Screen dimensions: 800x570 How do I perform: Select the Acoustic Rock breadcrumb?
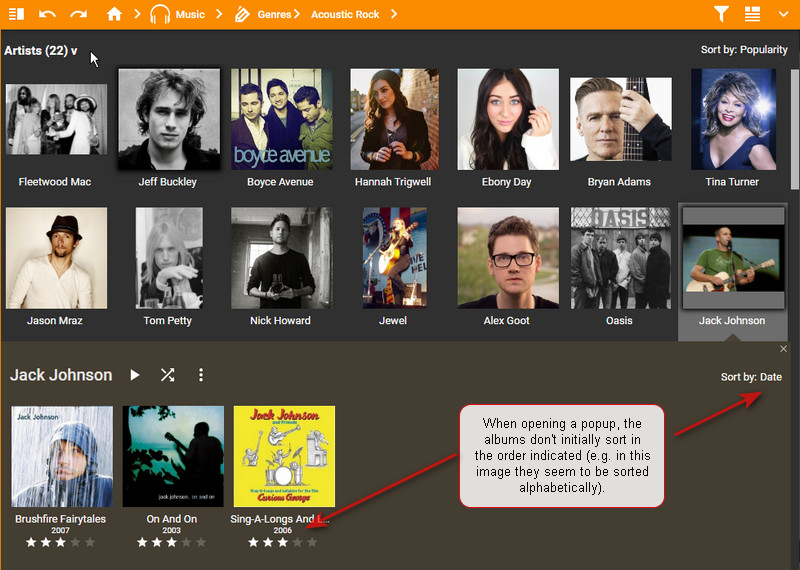tap(345, 14)
